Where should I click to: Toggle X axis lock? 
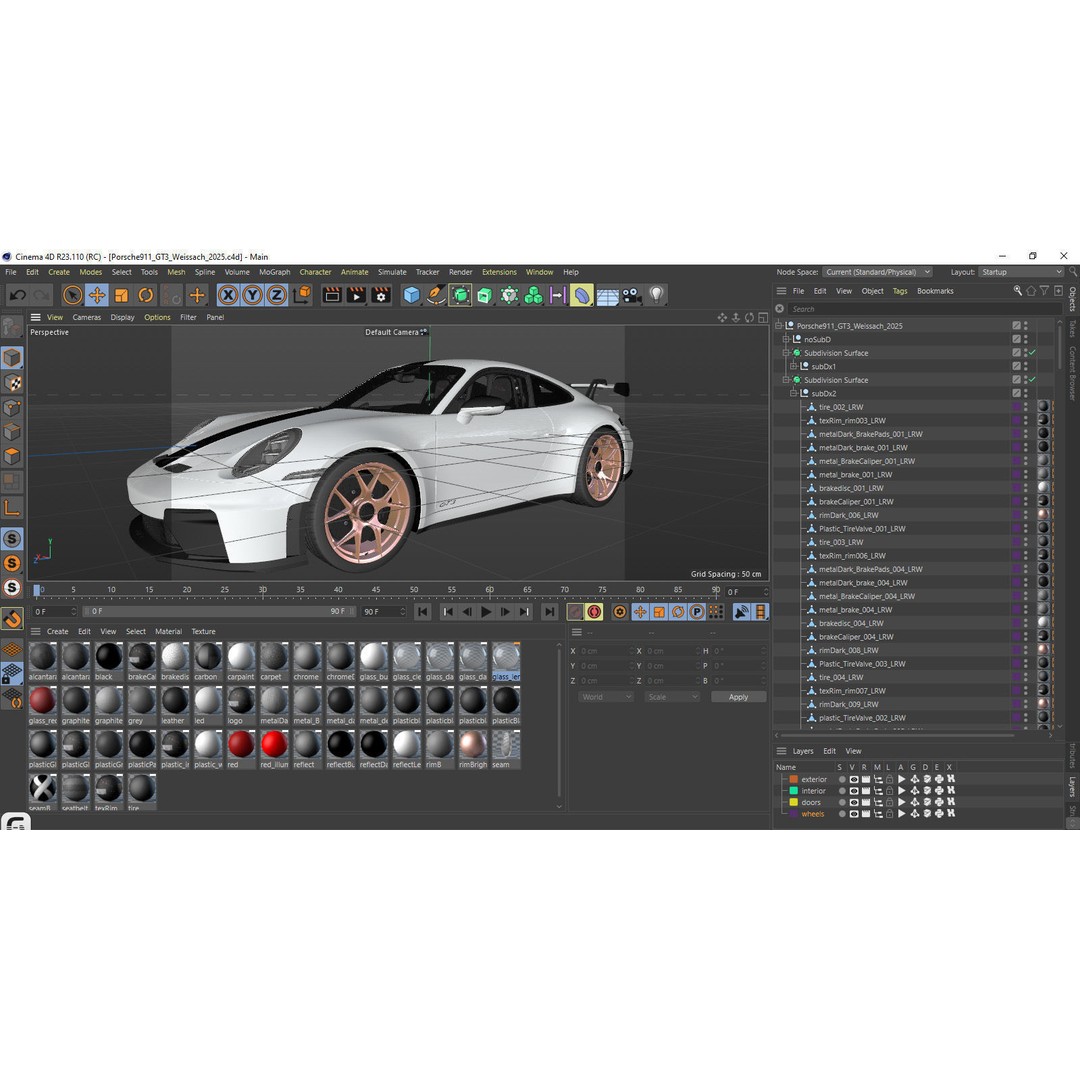pos(228,295)
